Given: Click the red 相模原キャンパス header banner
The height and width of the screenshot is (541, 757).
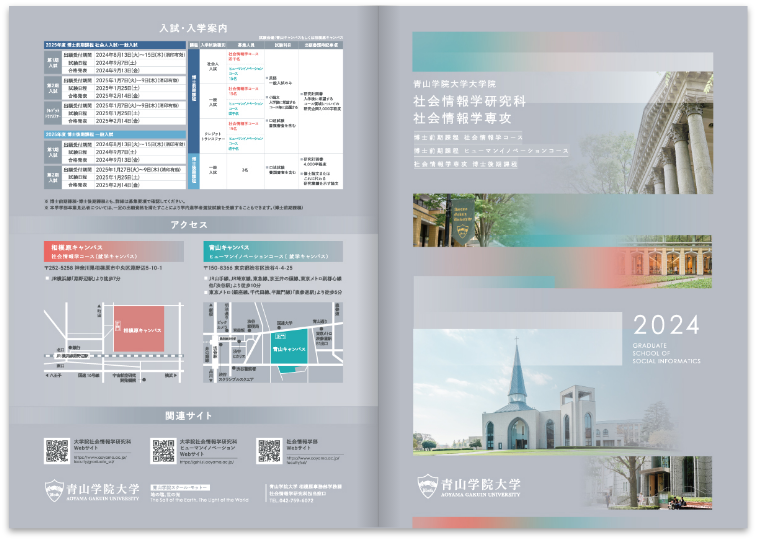Looking at the screenshot, I should pos(114,251).
